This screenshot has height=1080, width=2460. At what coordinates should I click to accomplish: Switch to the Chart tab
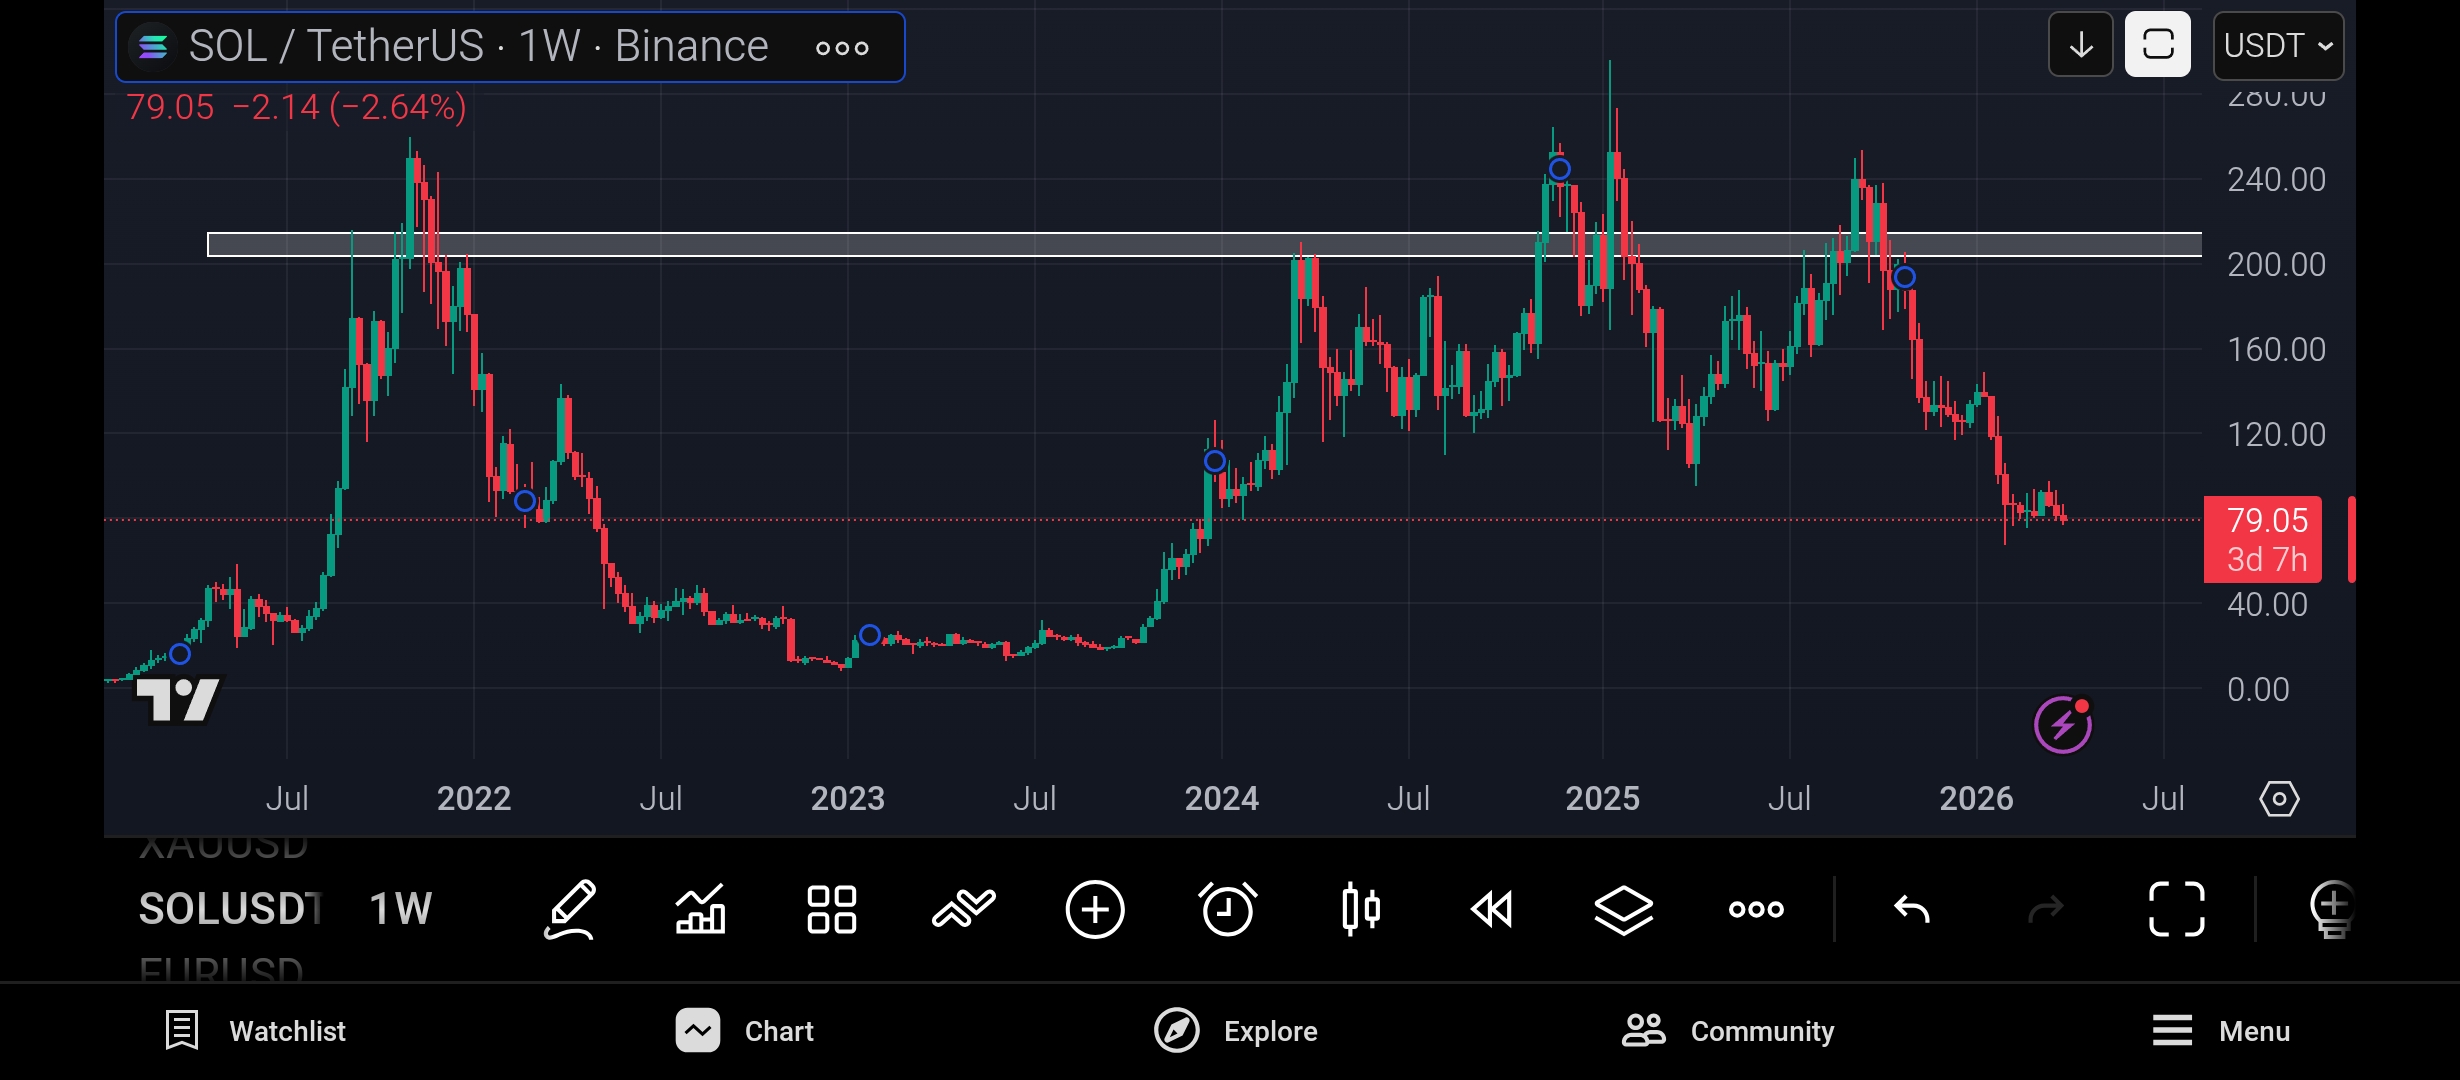click(x=744, y=1031)
